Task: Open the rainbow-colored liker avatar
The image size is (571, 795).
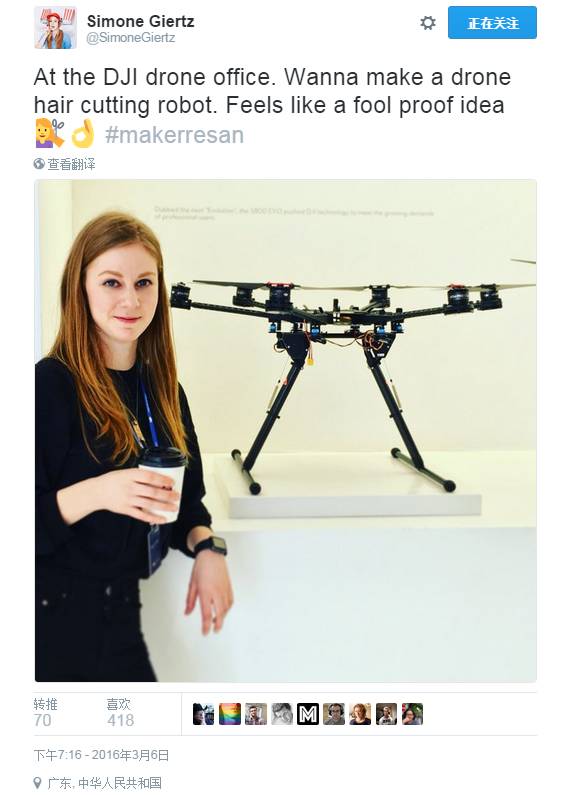Action: [x=230, y=714]
